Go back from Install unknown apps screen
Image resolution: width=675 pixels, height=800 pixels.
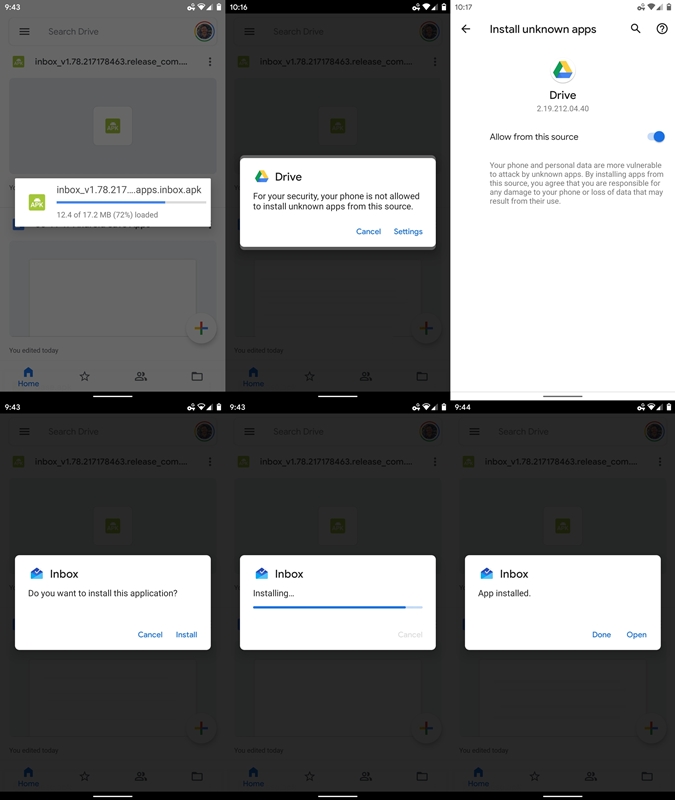[466, 29]
